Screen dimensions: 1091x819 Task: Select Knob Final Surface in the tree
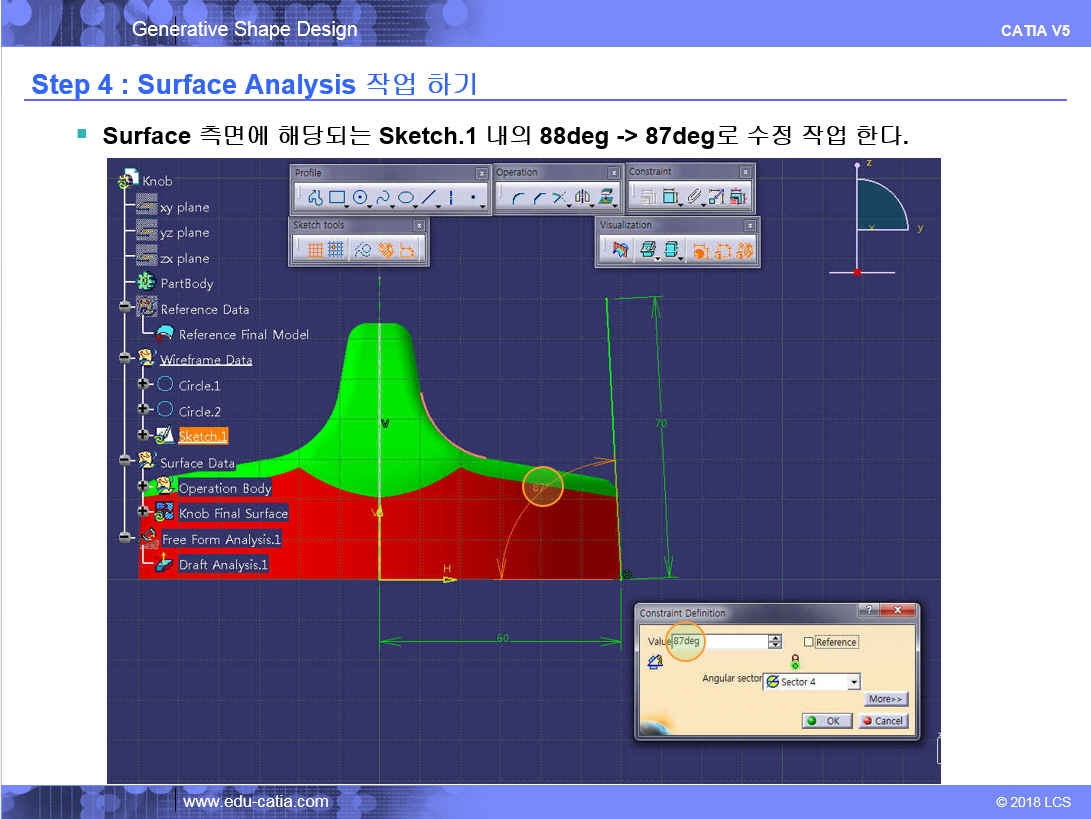tap(233, 514)
